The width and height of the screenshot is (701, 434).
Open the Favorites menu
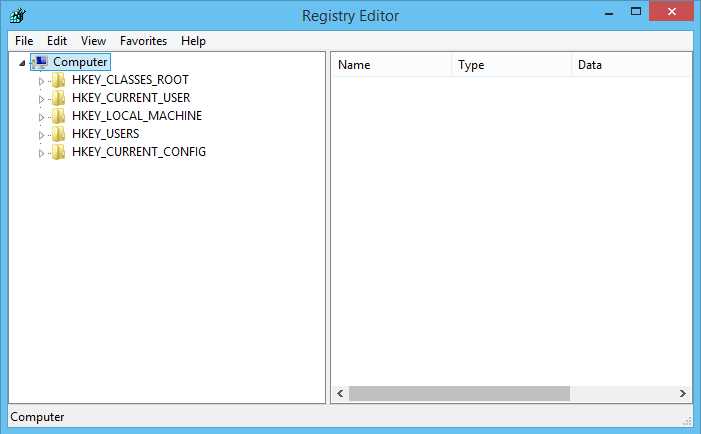point(143,41)
